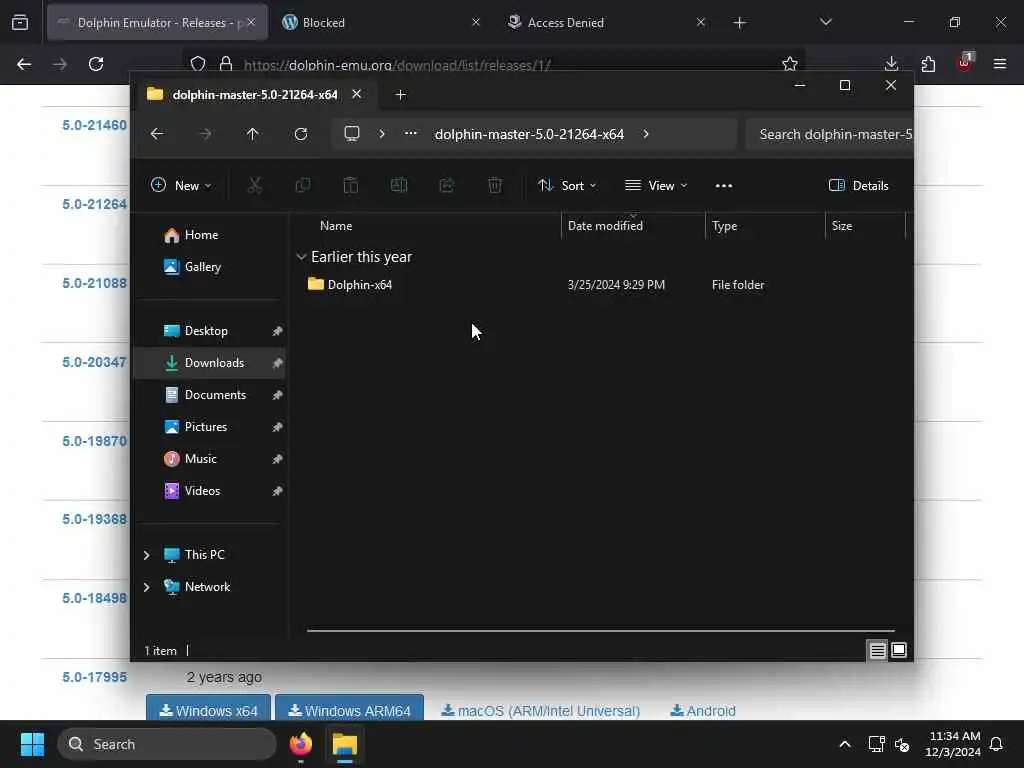Sort by the Date modified column header
Image resolution: width=1024 pixels, height=768 pixels.
(633, 226)
